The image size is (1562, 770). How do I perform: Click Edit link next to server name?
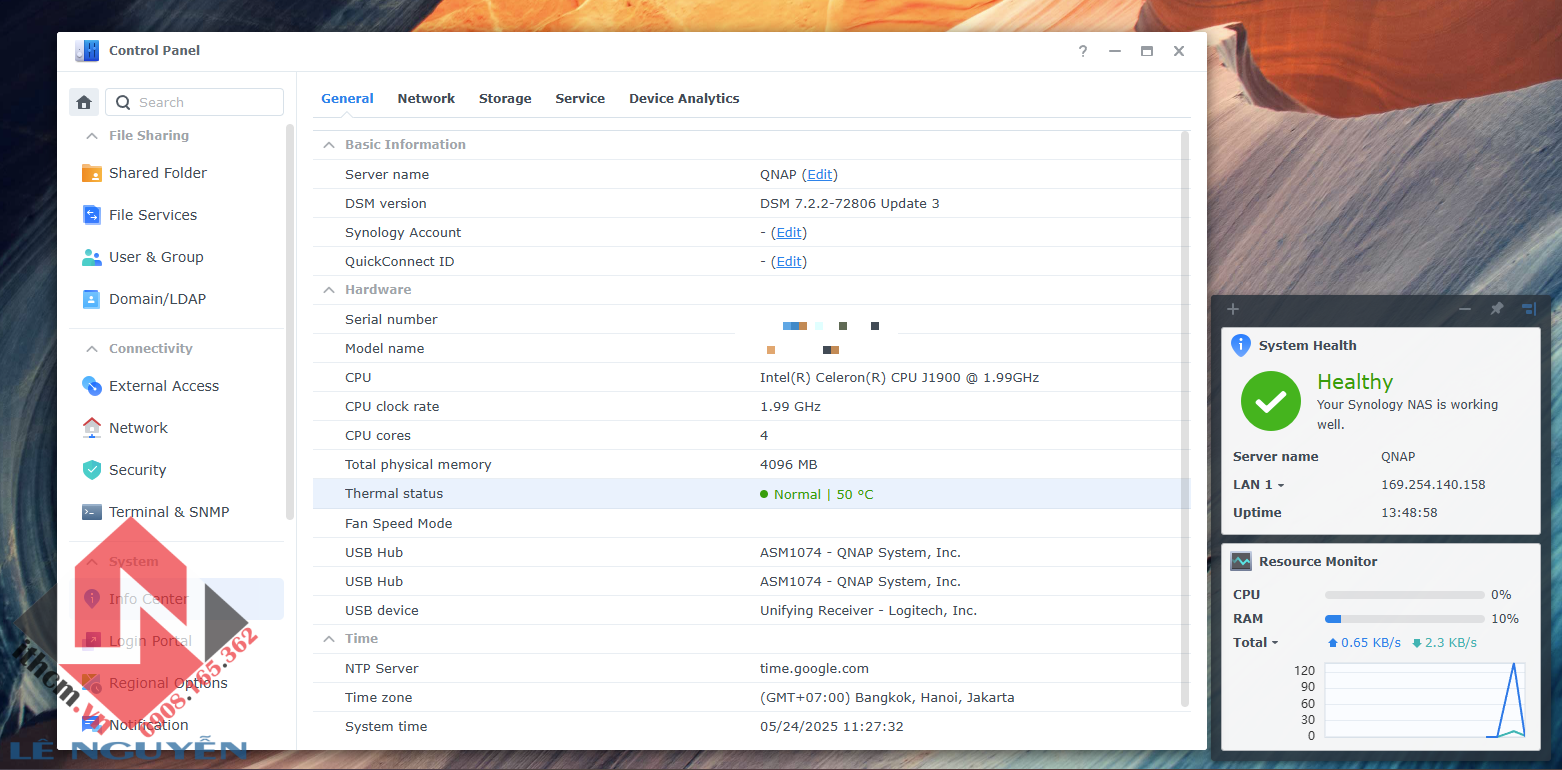(820, 175)
